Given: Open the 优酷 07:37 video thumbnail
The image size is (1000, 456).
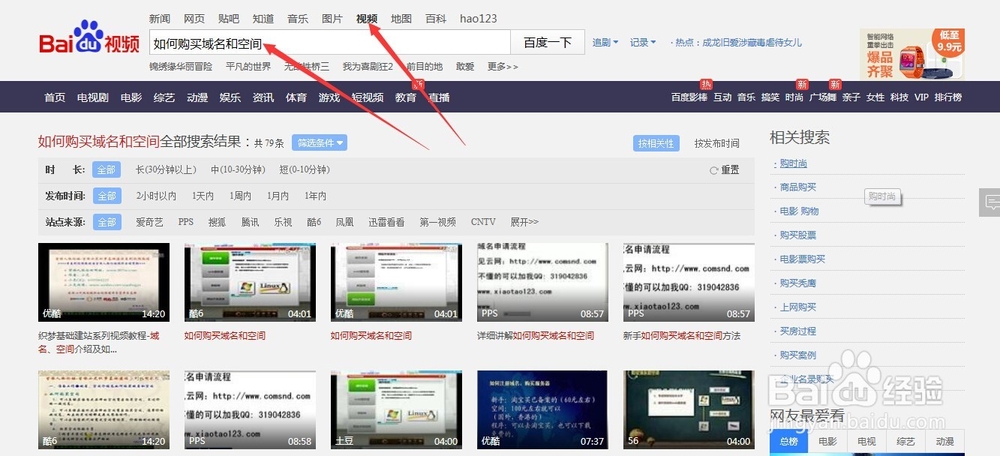Looking at the screenshot, I should click(543, 409).
